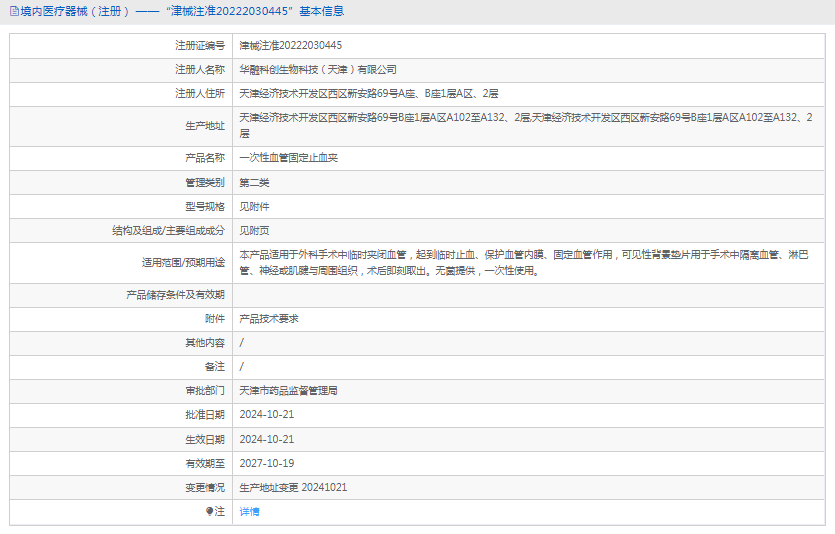
Task: Select the page title 境内医疗器械（注册）
Action: (x=75, y=11)
